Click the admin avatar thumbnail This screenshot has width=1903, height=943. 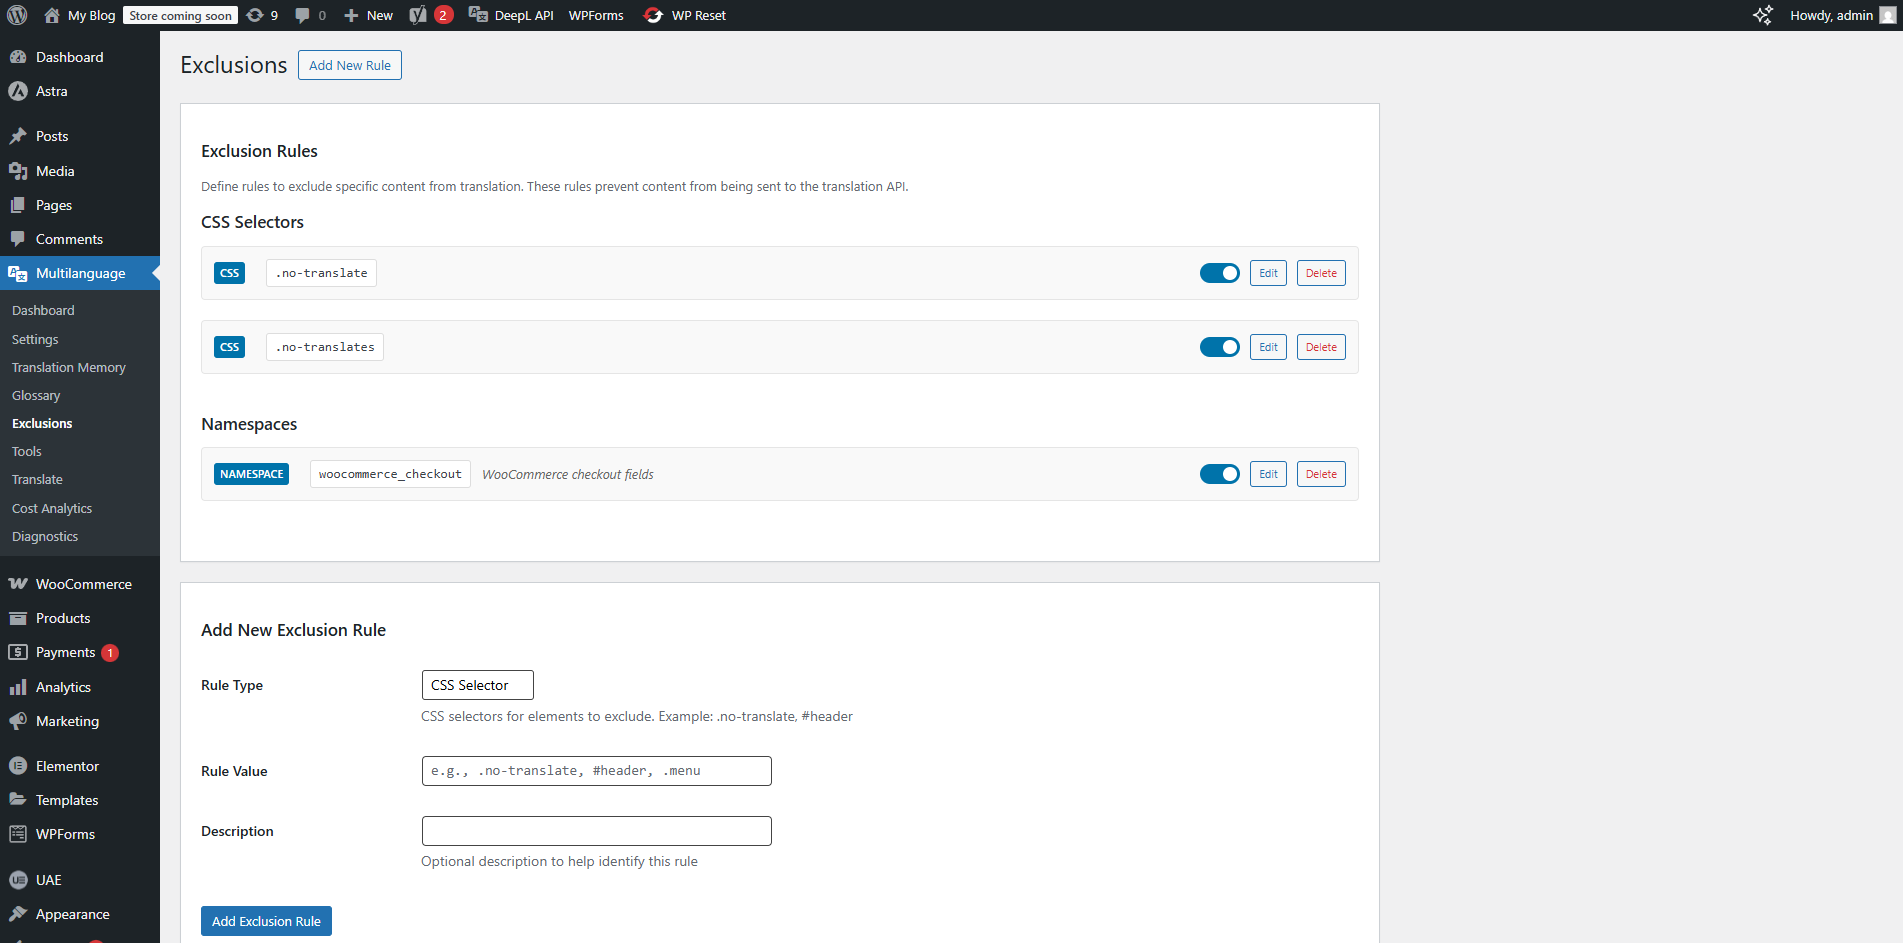tap(1887, 15)
